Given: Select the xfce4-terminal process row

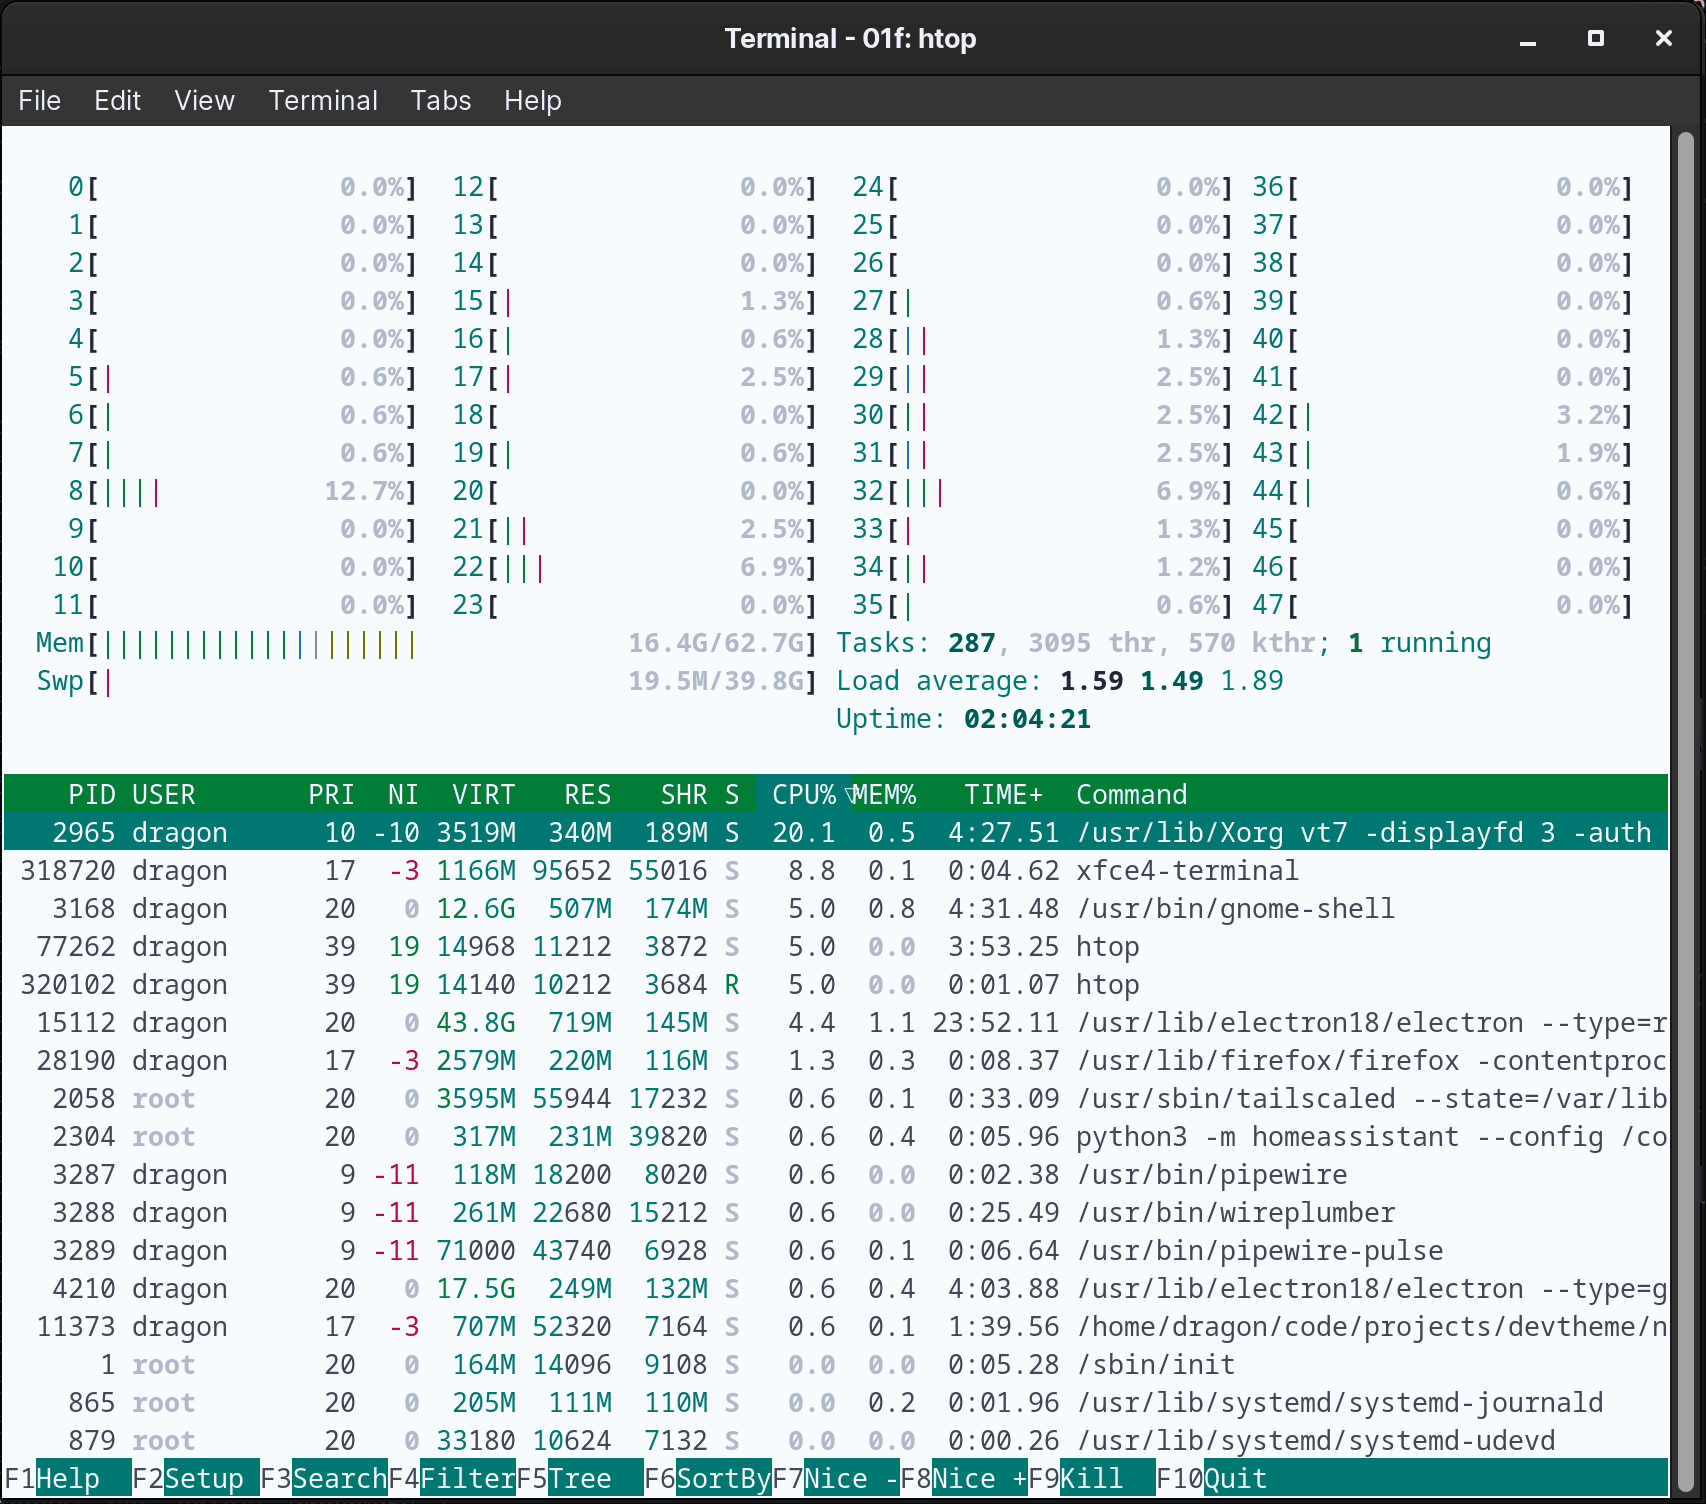Looking at the screenshot, I should click(836, 870).
